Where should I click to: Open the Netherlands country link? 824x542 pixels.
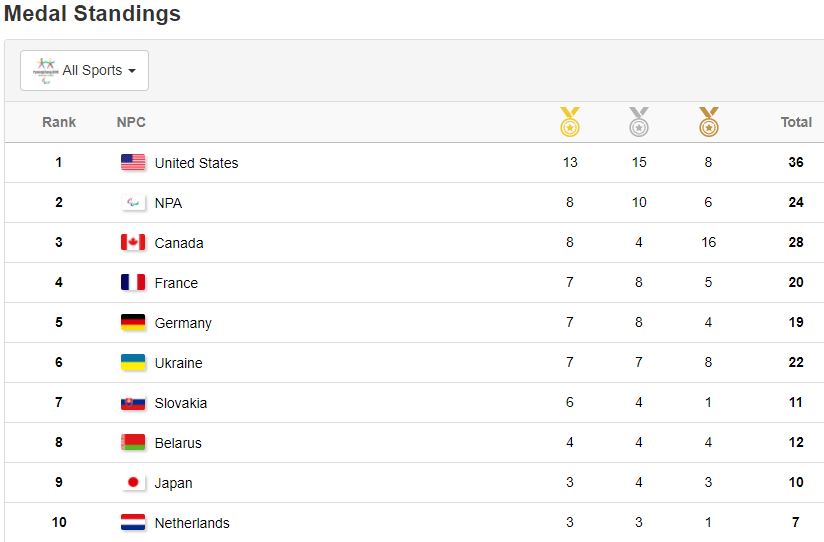pyautogui.click(x=192, y=523)
